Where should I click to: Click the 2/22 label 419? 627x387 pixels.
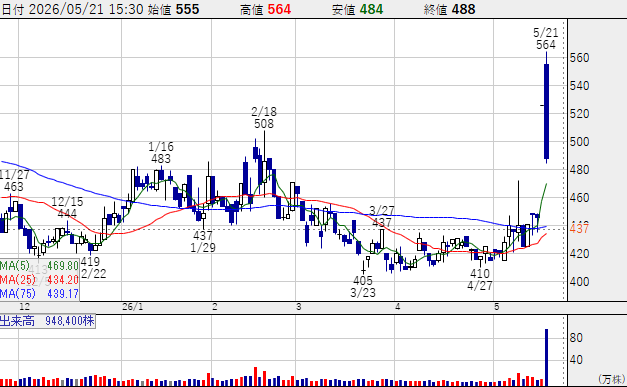coord(90,262)
